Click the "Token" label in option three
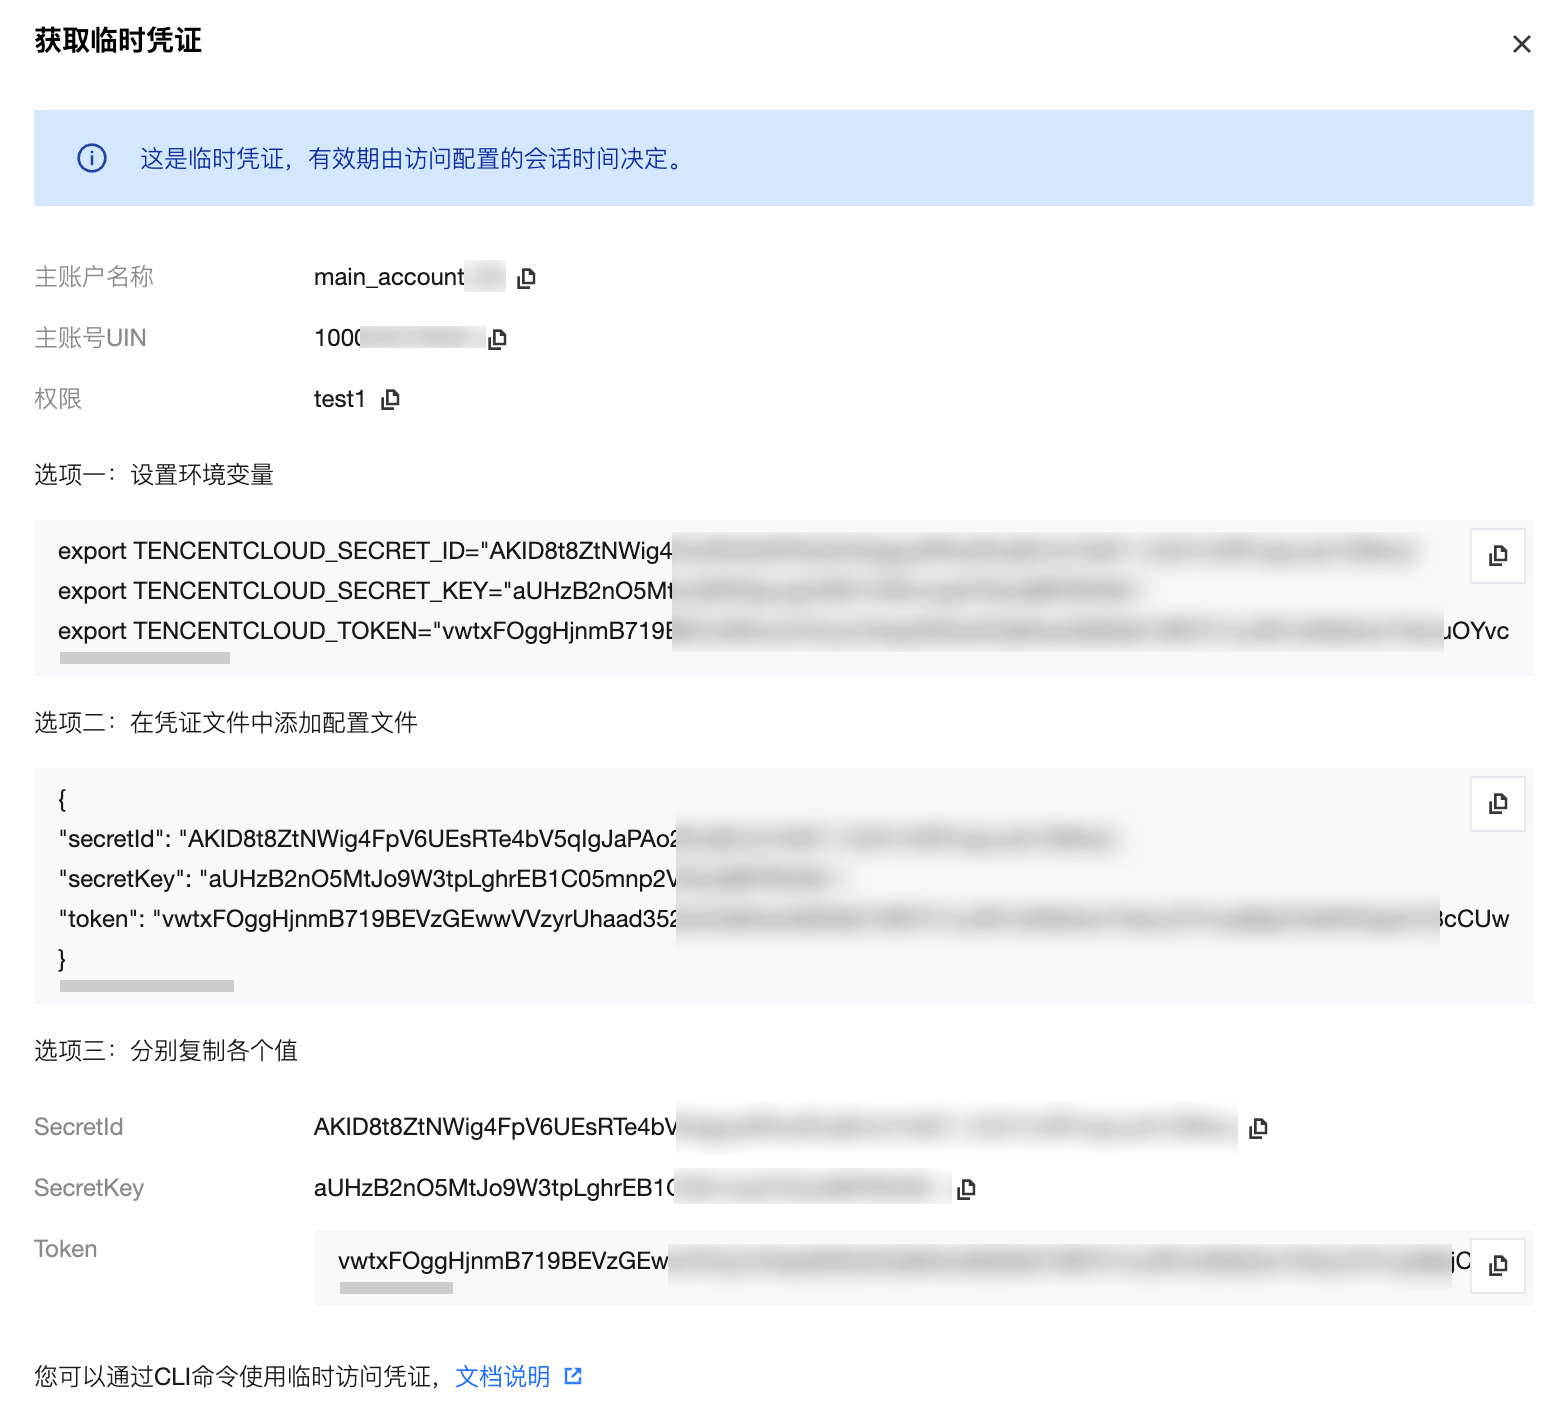Viewport: 1560px width, 1422px height. 65,1249
